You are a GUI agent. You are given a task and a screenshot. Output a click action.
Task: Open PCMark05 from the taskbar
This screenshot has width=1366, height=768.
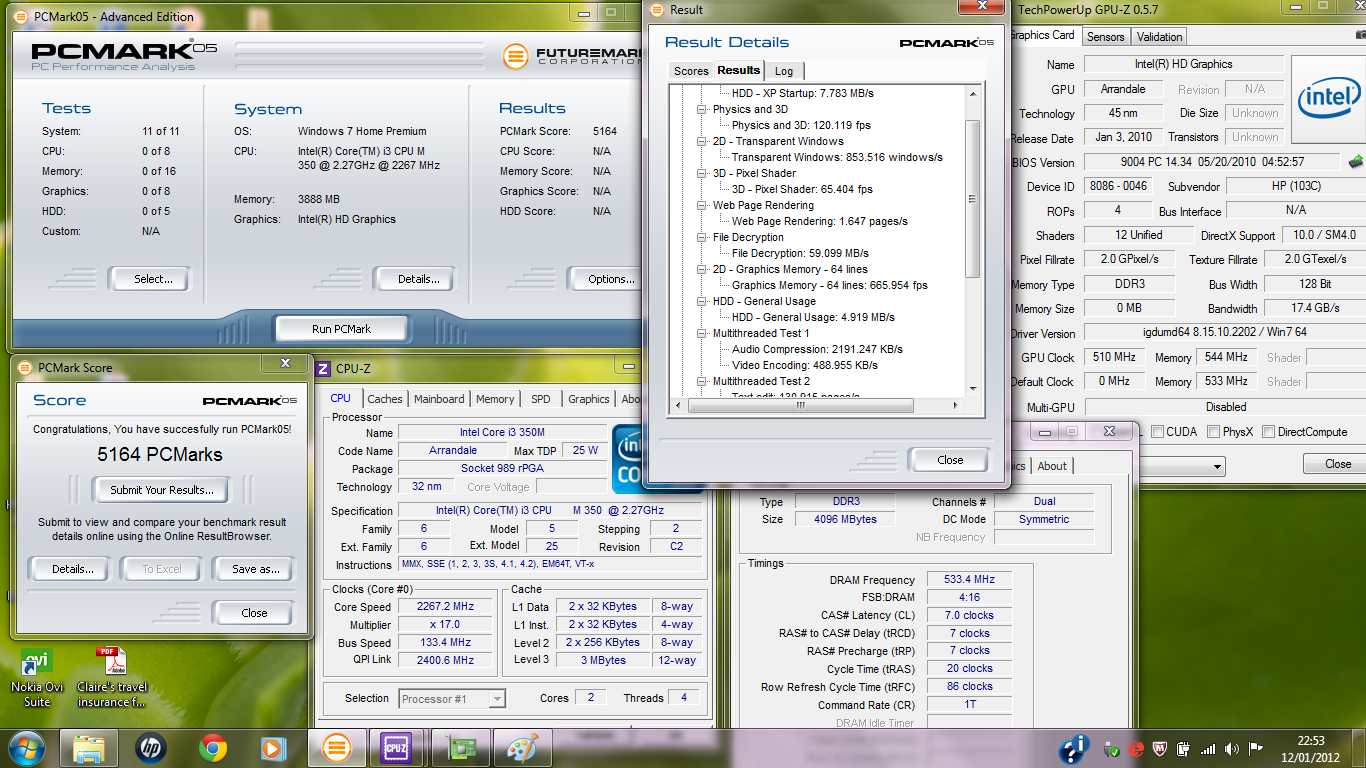335,748
